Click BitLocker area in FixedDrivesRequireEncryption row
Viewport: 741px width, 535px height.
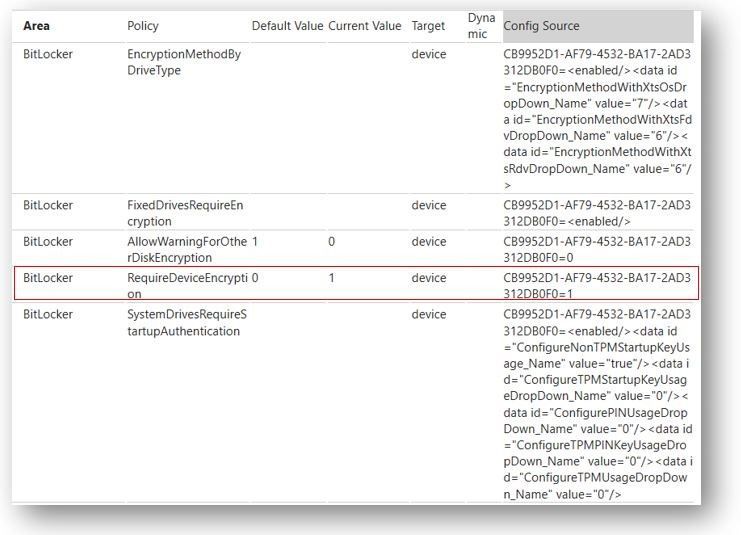click(48, 205)
